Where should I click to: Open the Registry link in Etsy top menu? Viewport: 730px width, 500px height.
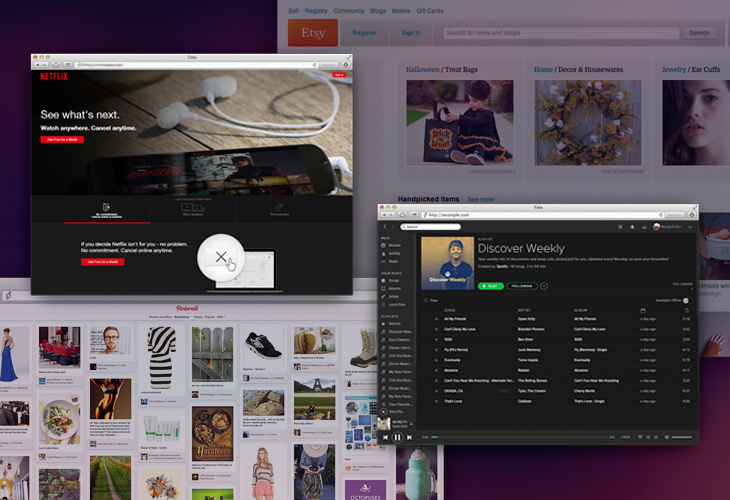tap(316, 11)
